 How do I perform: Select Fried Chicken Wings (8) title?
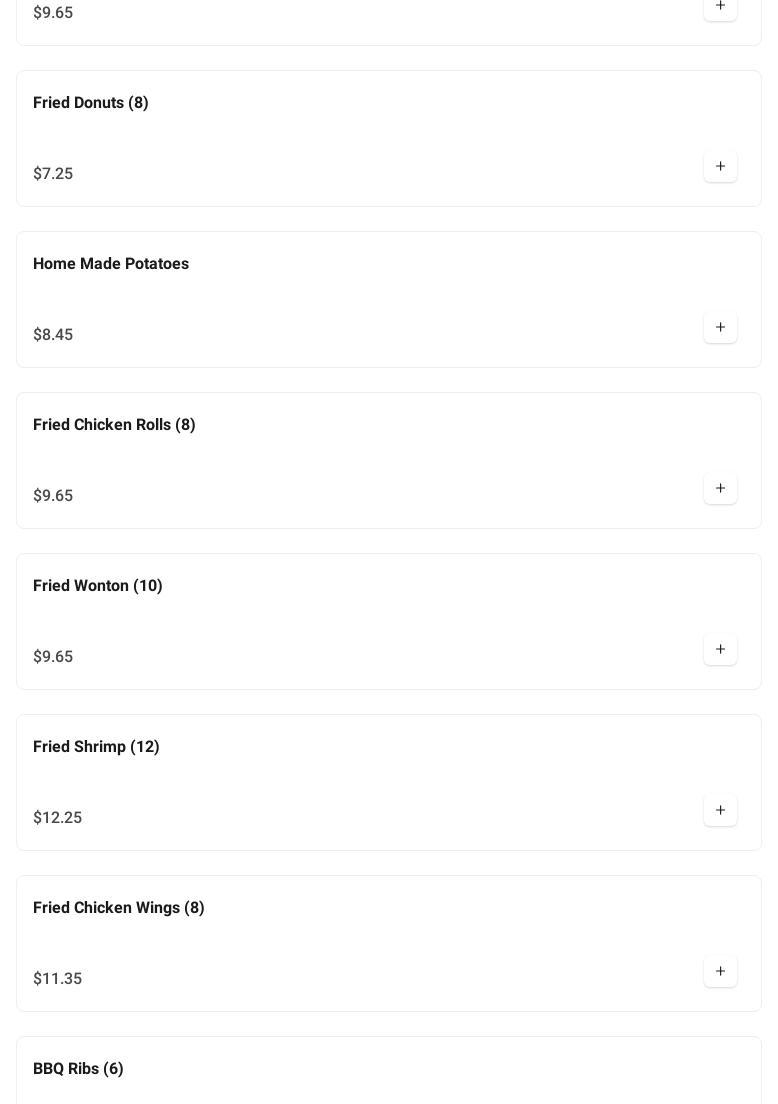point(119,908)
